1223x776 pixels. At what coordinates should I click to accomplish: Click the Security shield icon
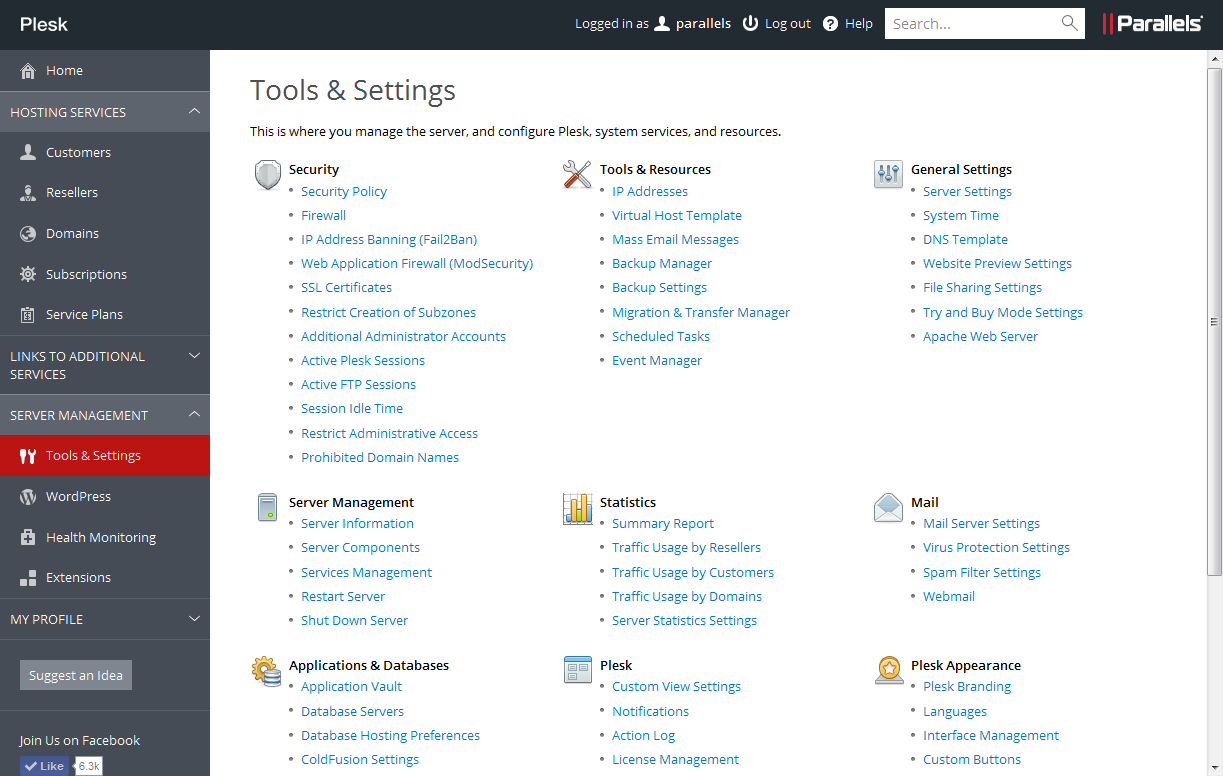(x=267, y=175)
